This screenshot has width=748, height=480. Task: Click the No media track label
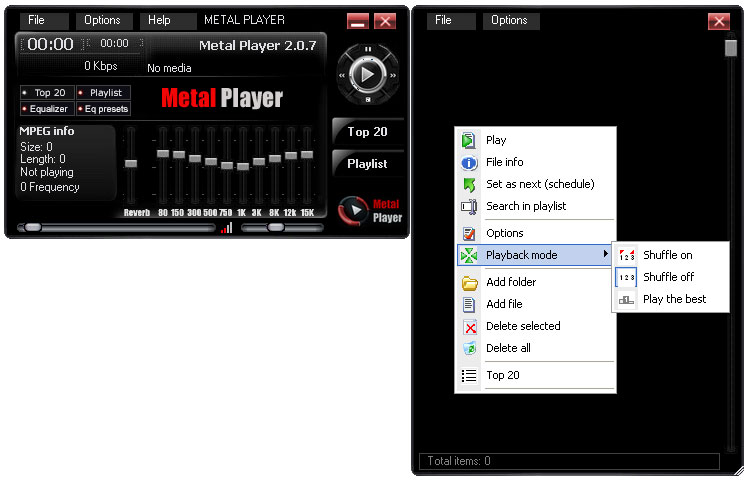169,68
